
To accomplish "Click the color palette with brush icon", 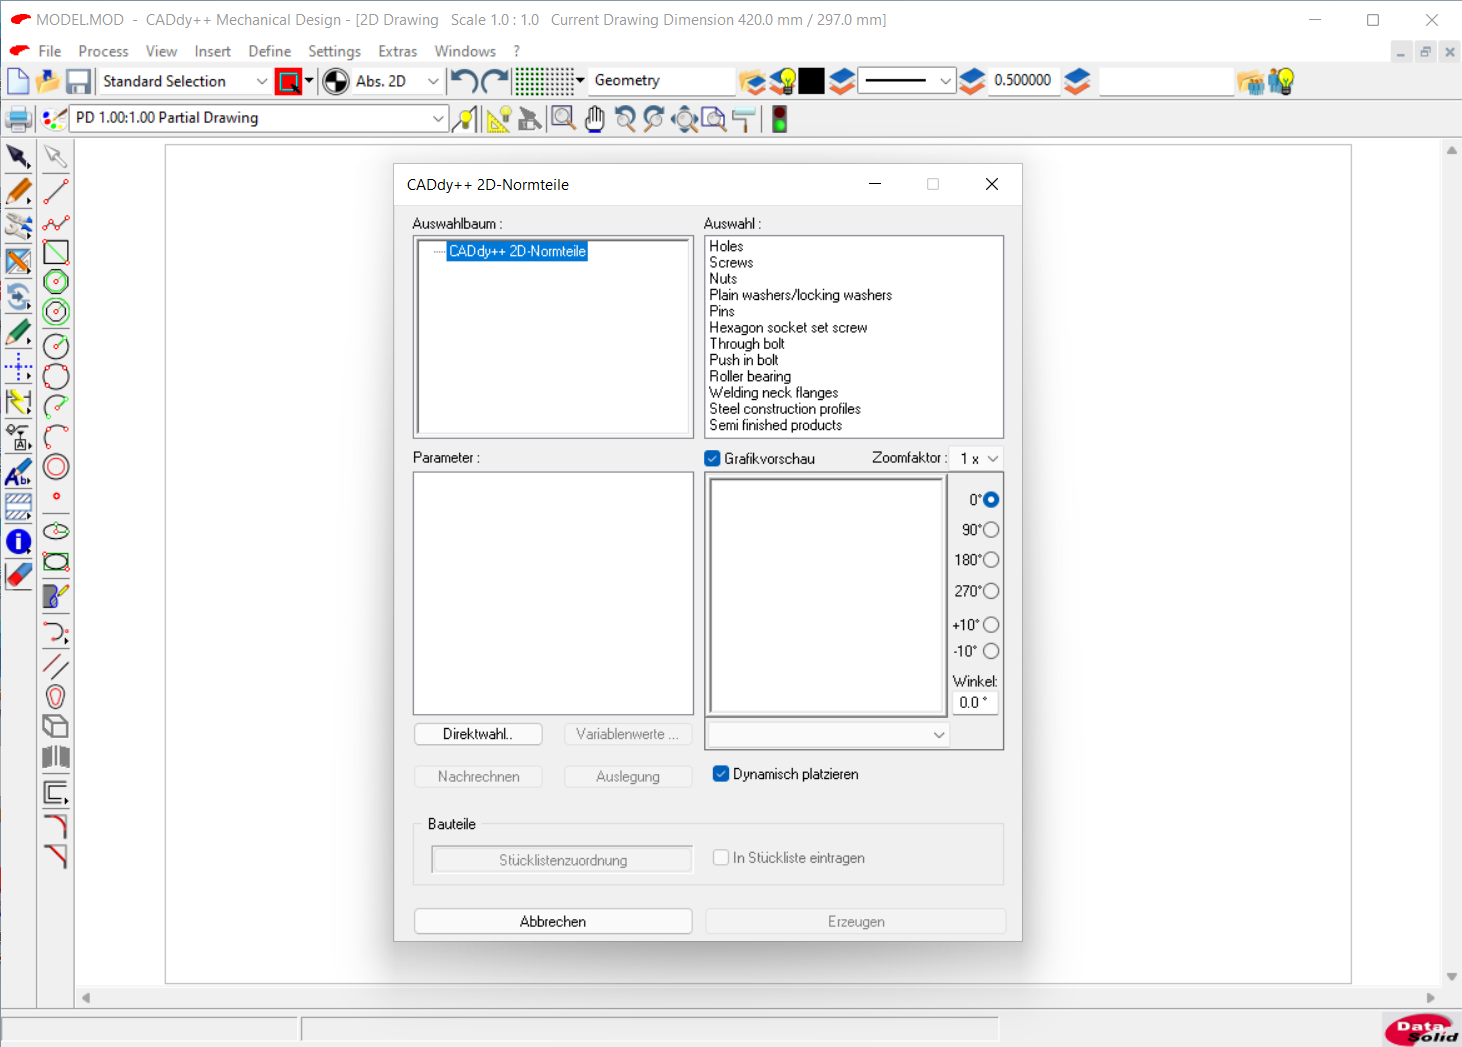I will click(x=54, y=119).
